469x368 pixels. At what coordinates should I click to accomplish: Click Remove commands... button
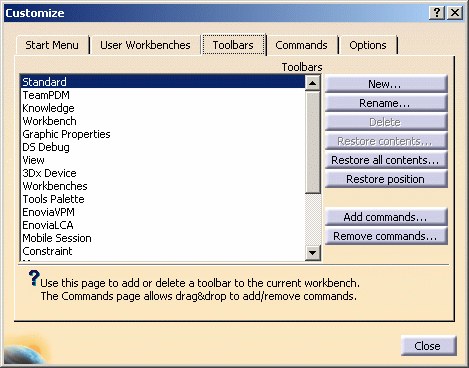point(386,236)
